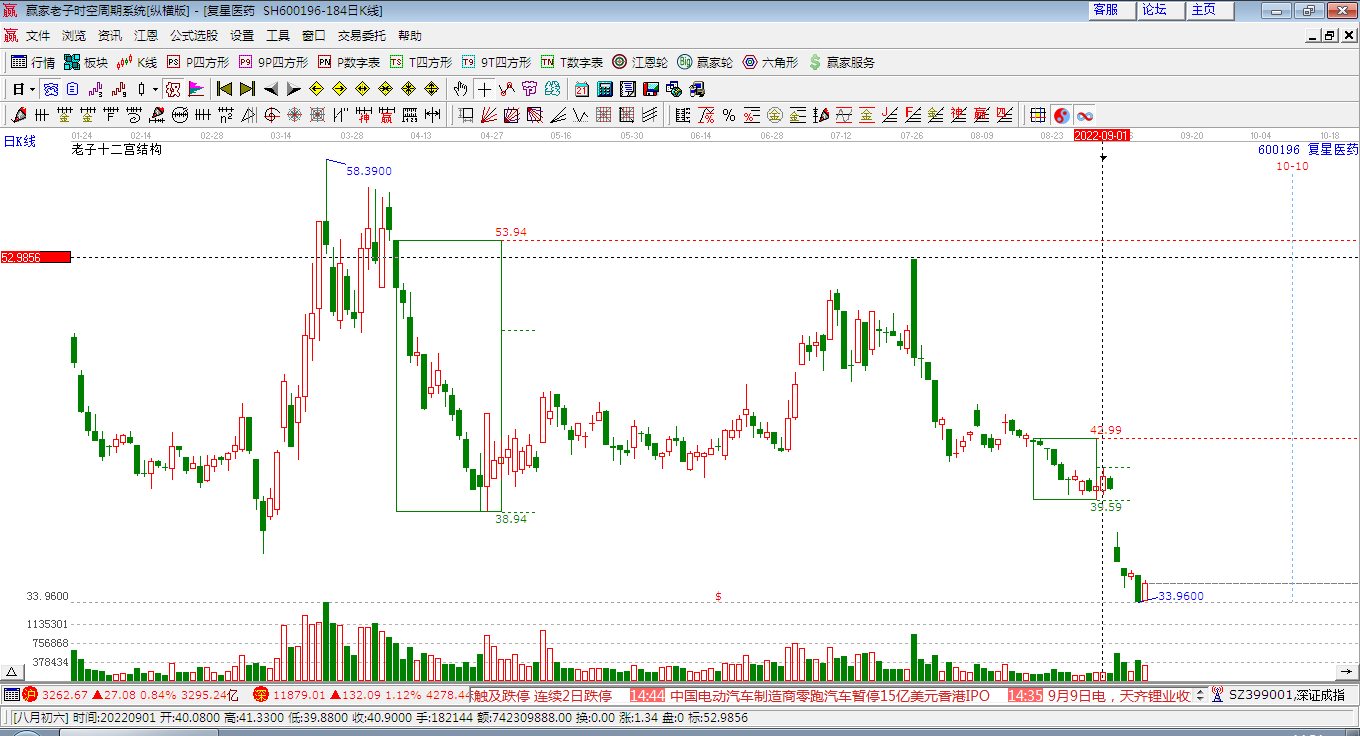Screen dimensions: 1360x736
Task: Click the 33.9600 low price label
Action: [1181, 596]
